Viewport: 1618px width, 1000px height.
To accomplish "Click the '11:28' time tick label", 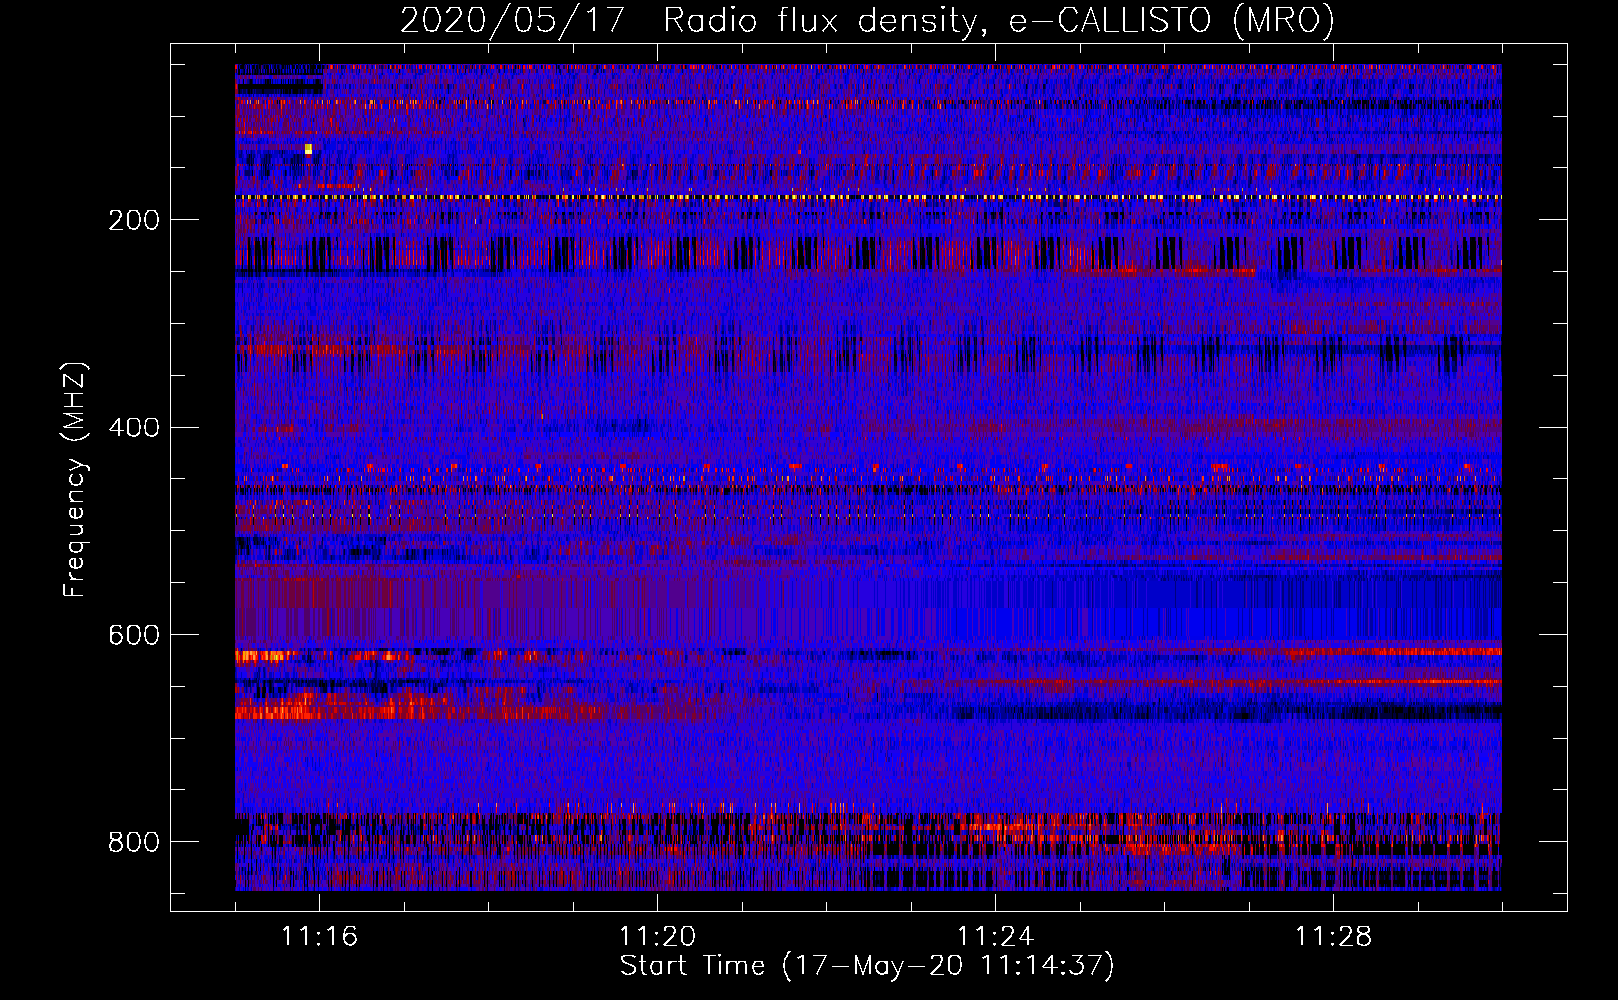I will (x=1333, y=936).
